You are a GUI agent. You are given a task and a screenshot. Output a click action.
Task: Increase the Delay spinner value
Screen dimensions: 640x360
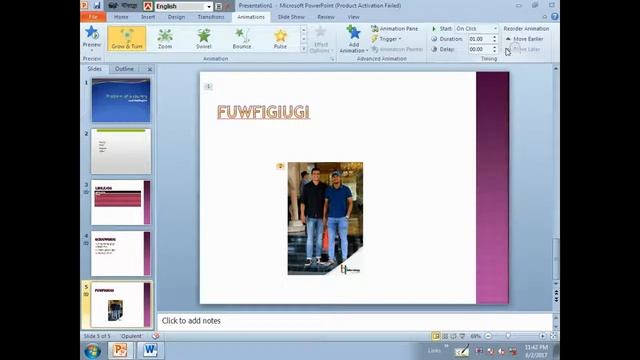(x=495, y=47)
